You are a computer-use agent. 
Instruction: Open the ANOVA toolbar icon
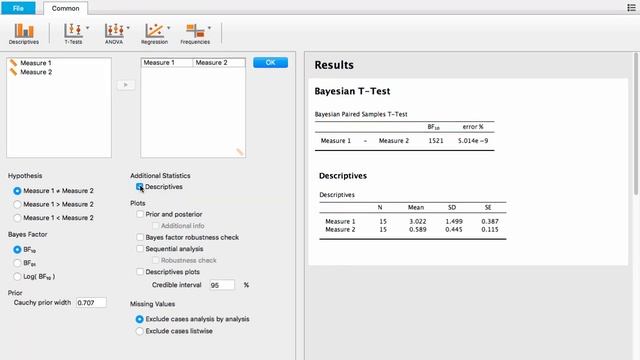coord(114,33)
